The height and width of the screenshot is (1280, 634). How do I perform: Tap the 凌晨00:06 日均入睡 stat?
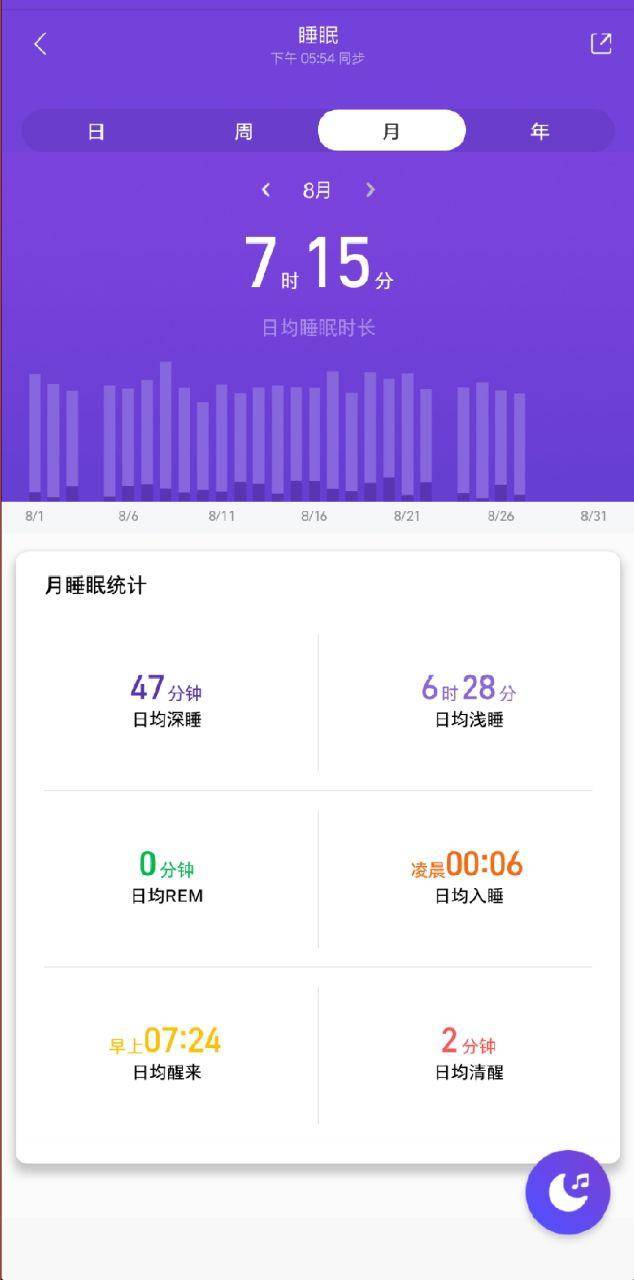(469, 877)
